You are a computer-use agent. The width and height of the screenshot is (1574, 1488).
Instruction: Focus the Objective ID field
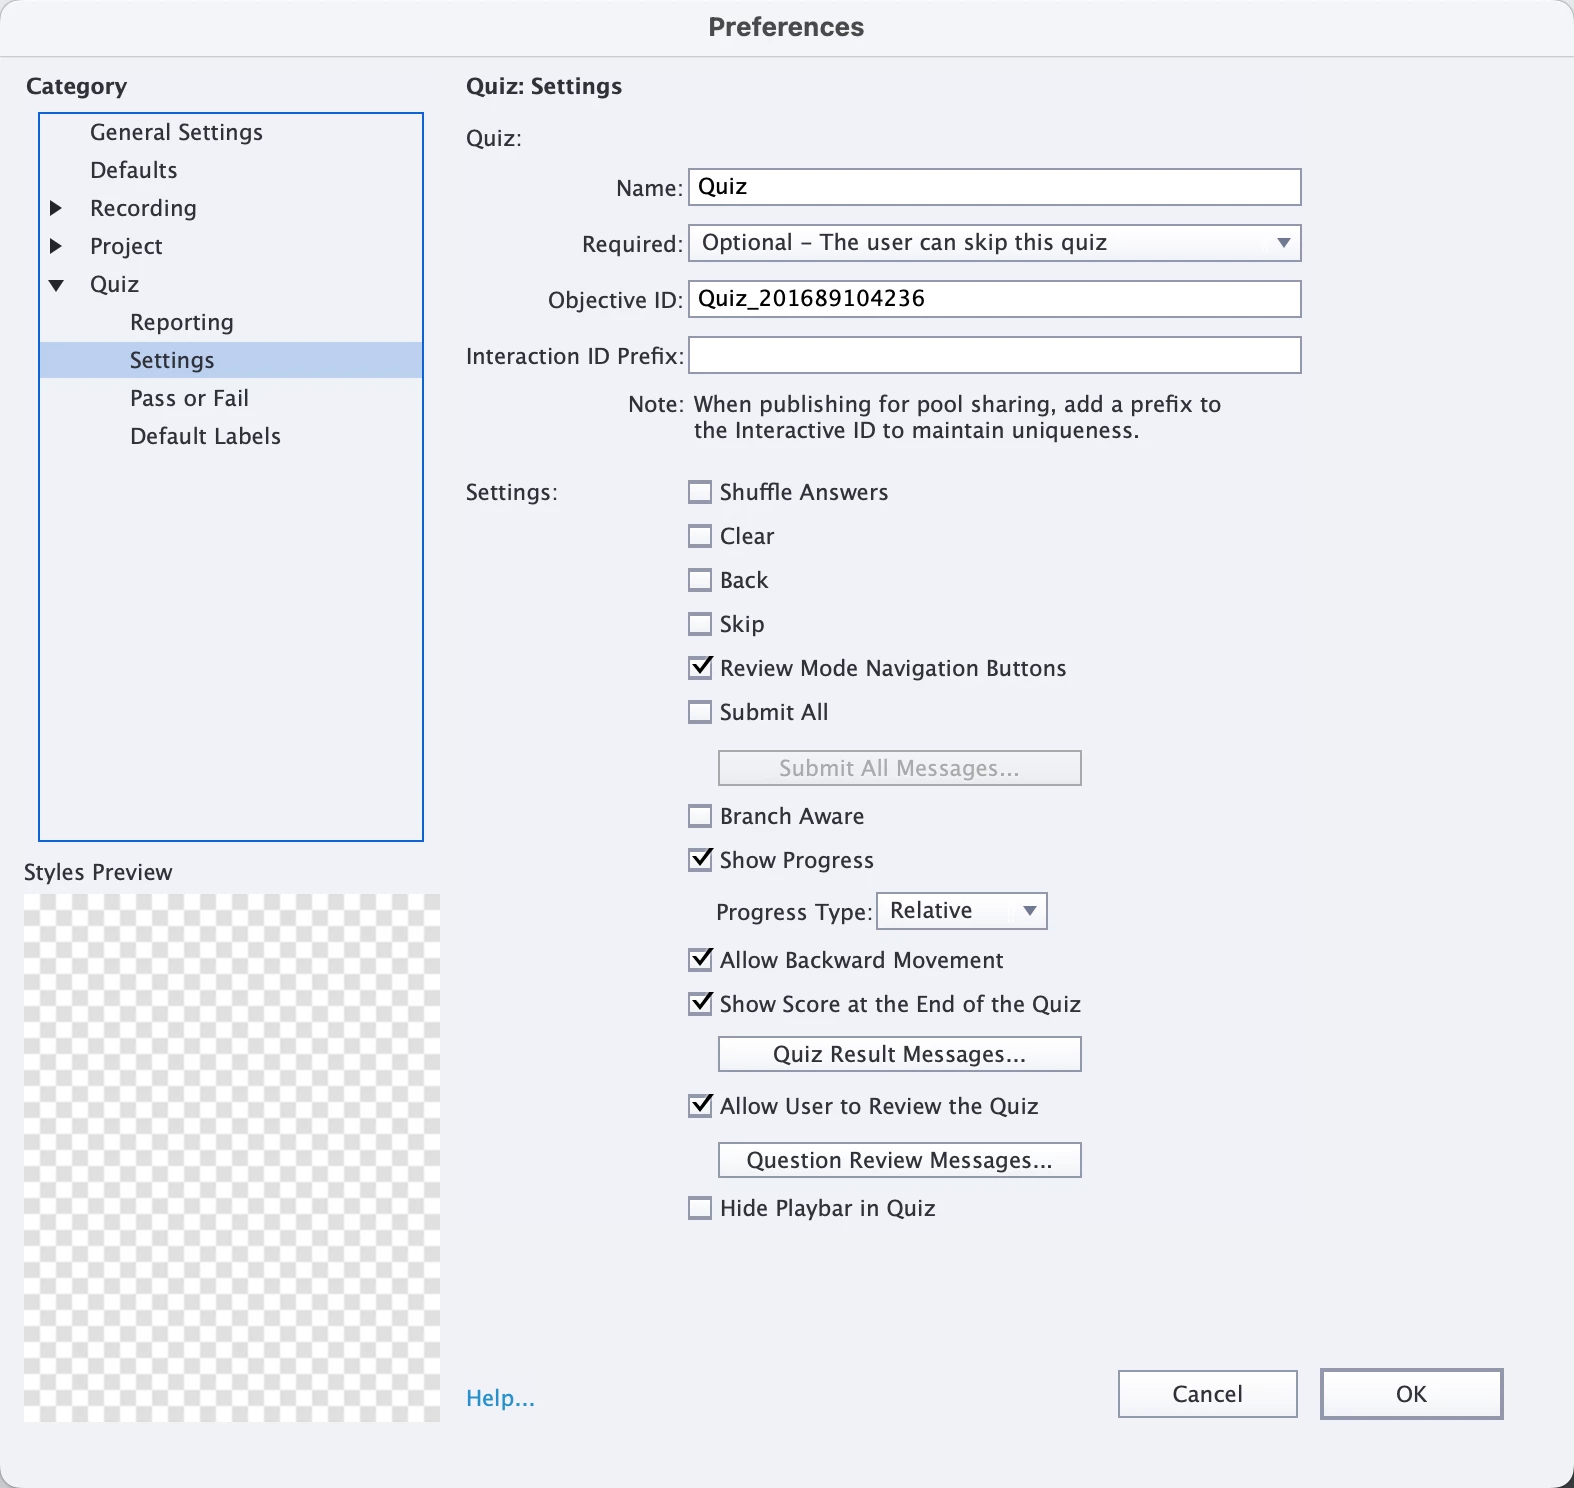(995, 299)
